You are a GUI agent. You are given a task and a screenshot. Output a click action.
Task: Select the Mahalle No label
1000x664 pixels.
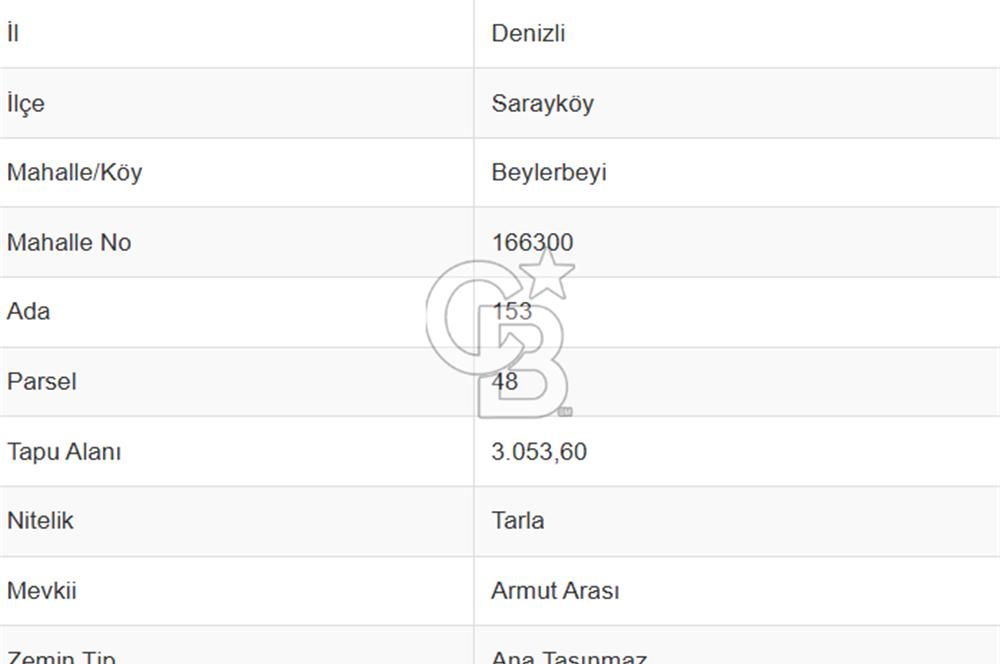click(69, 242)
